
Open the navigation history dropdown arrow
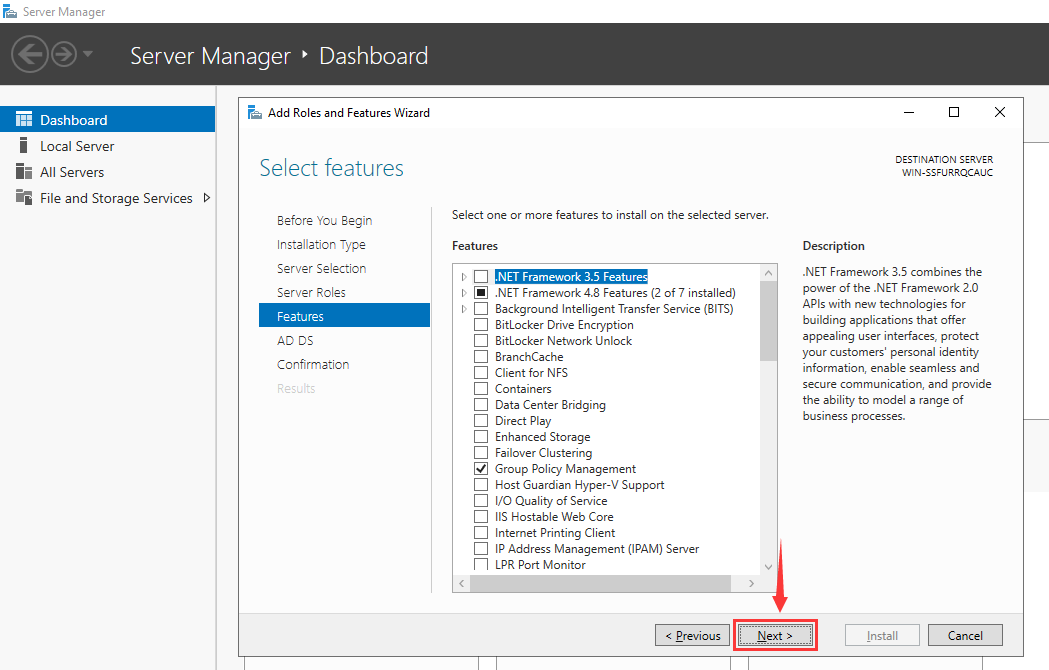click(88, 54)
